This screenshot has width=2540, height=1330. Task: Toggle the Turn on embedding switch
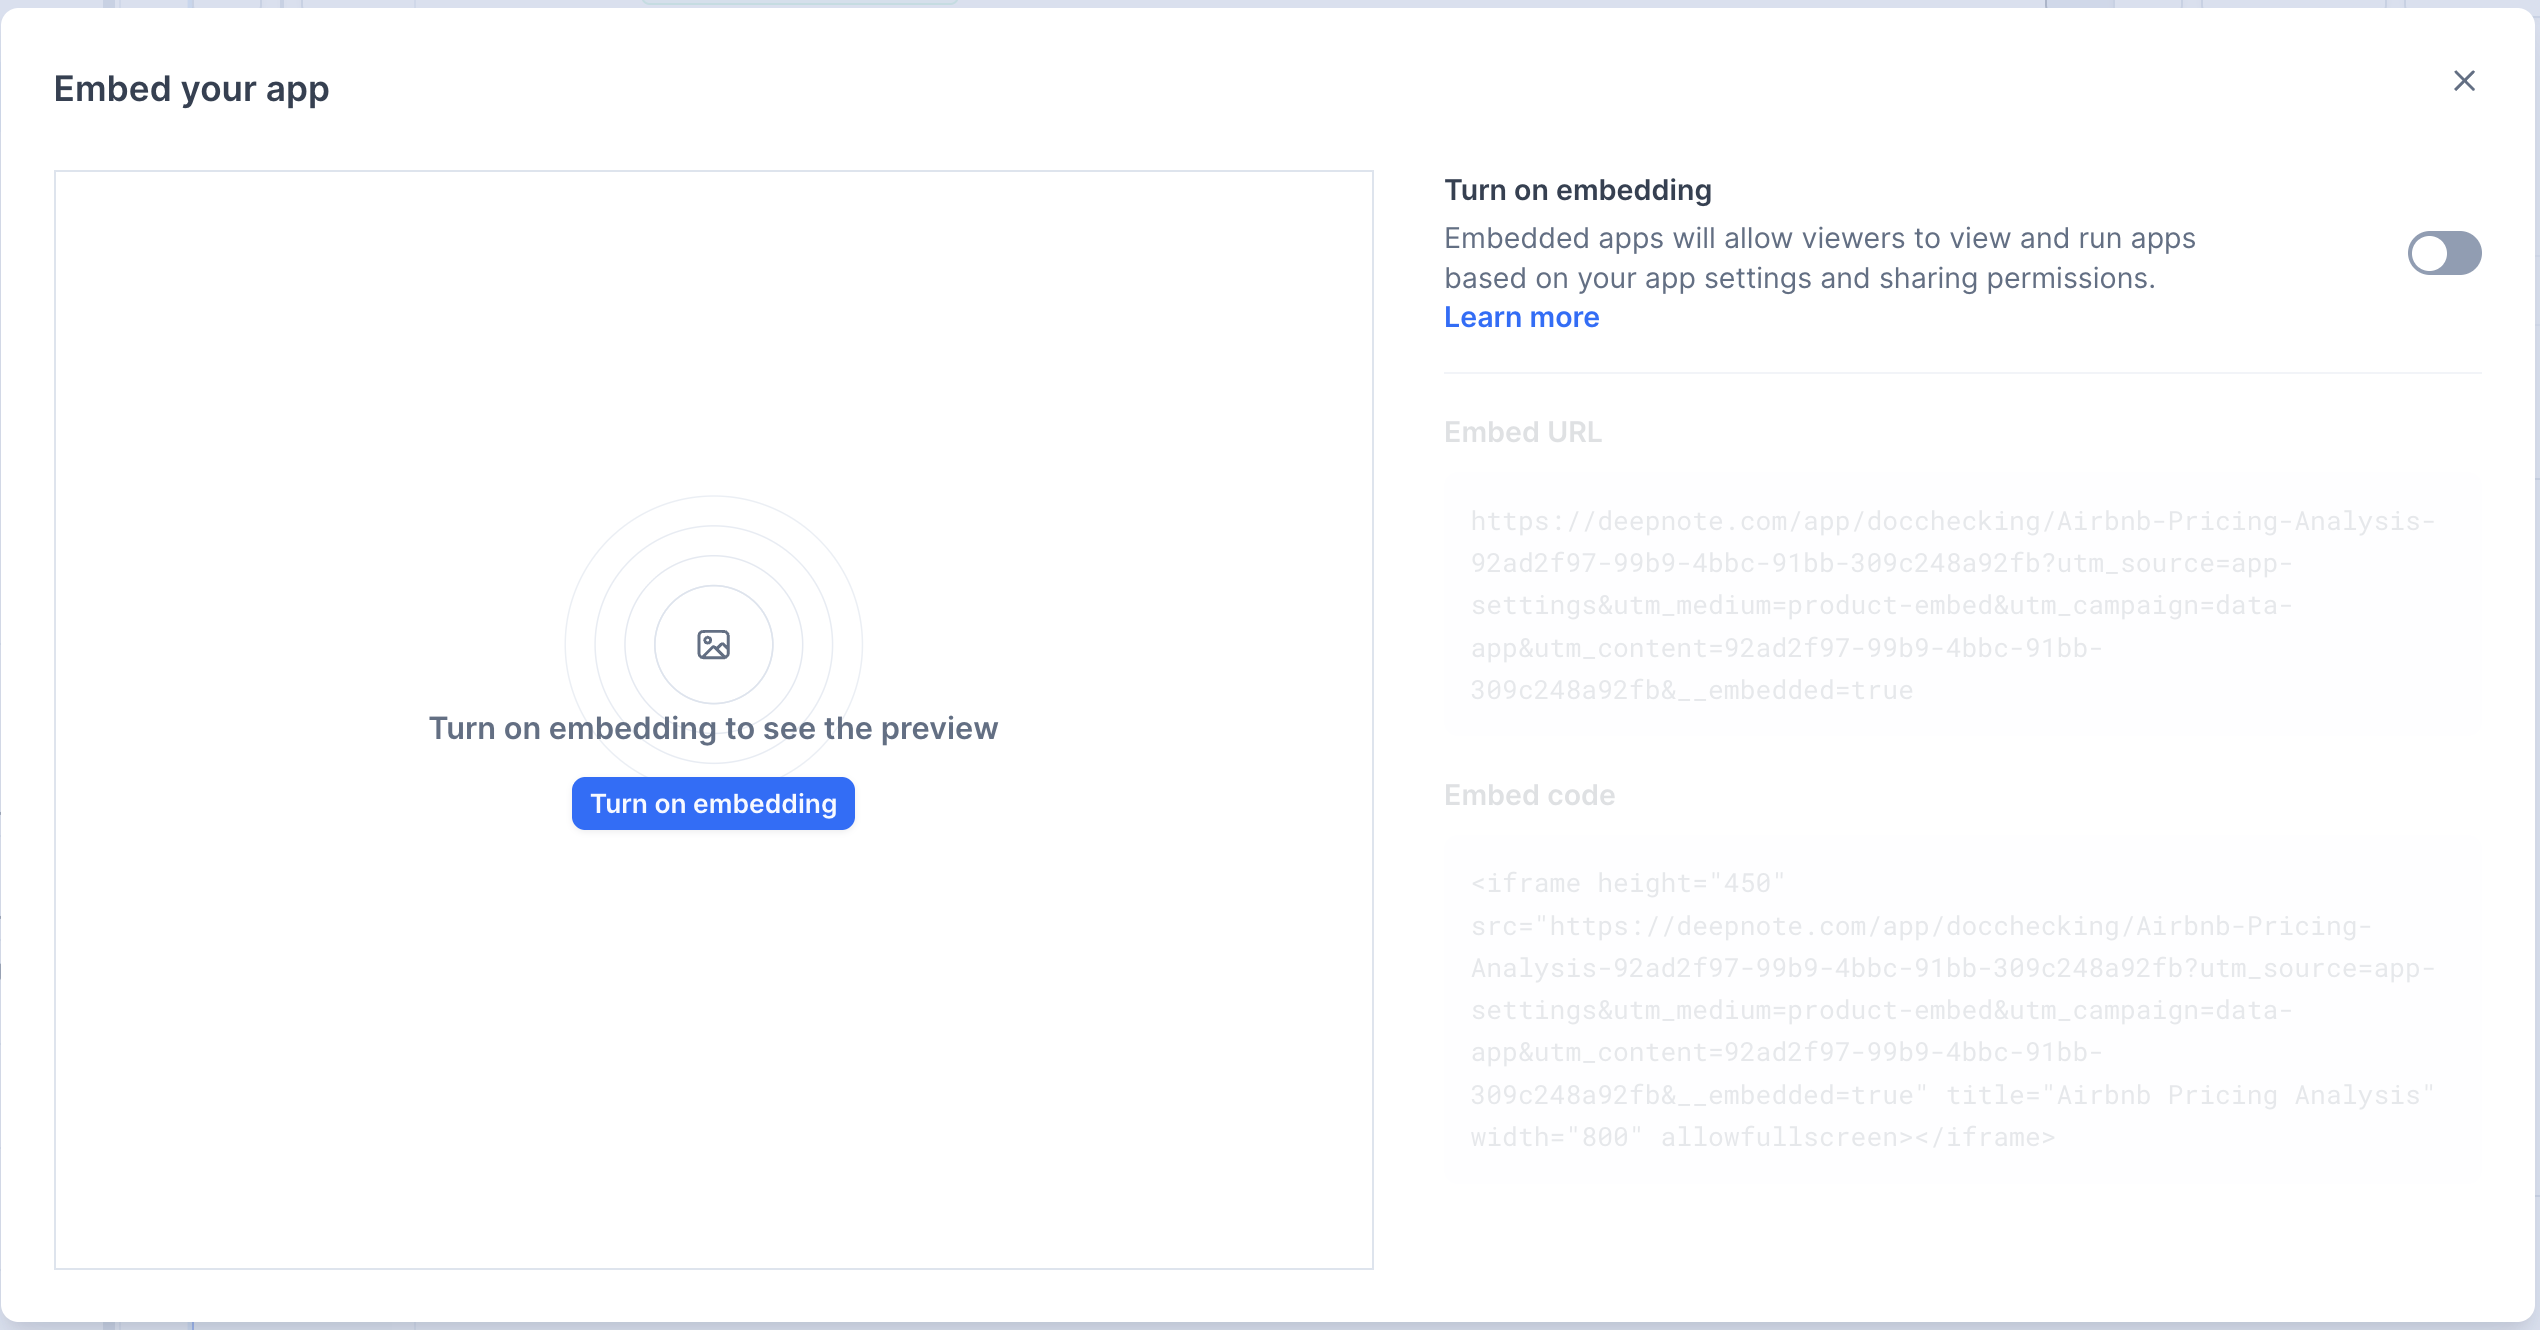2444,253
